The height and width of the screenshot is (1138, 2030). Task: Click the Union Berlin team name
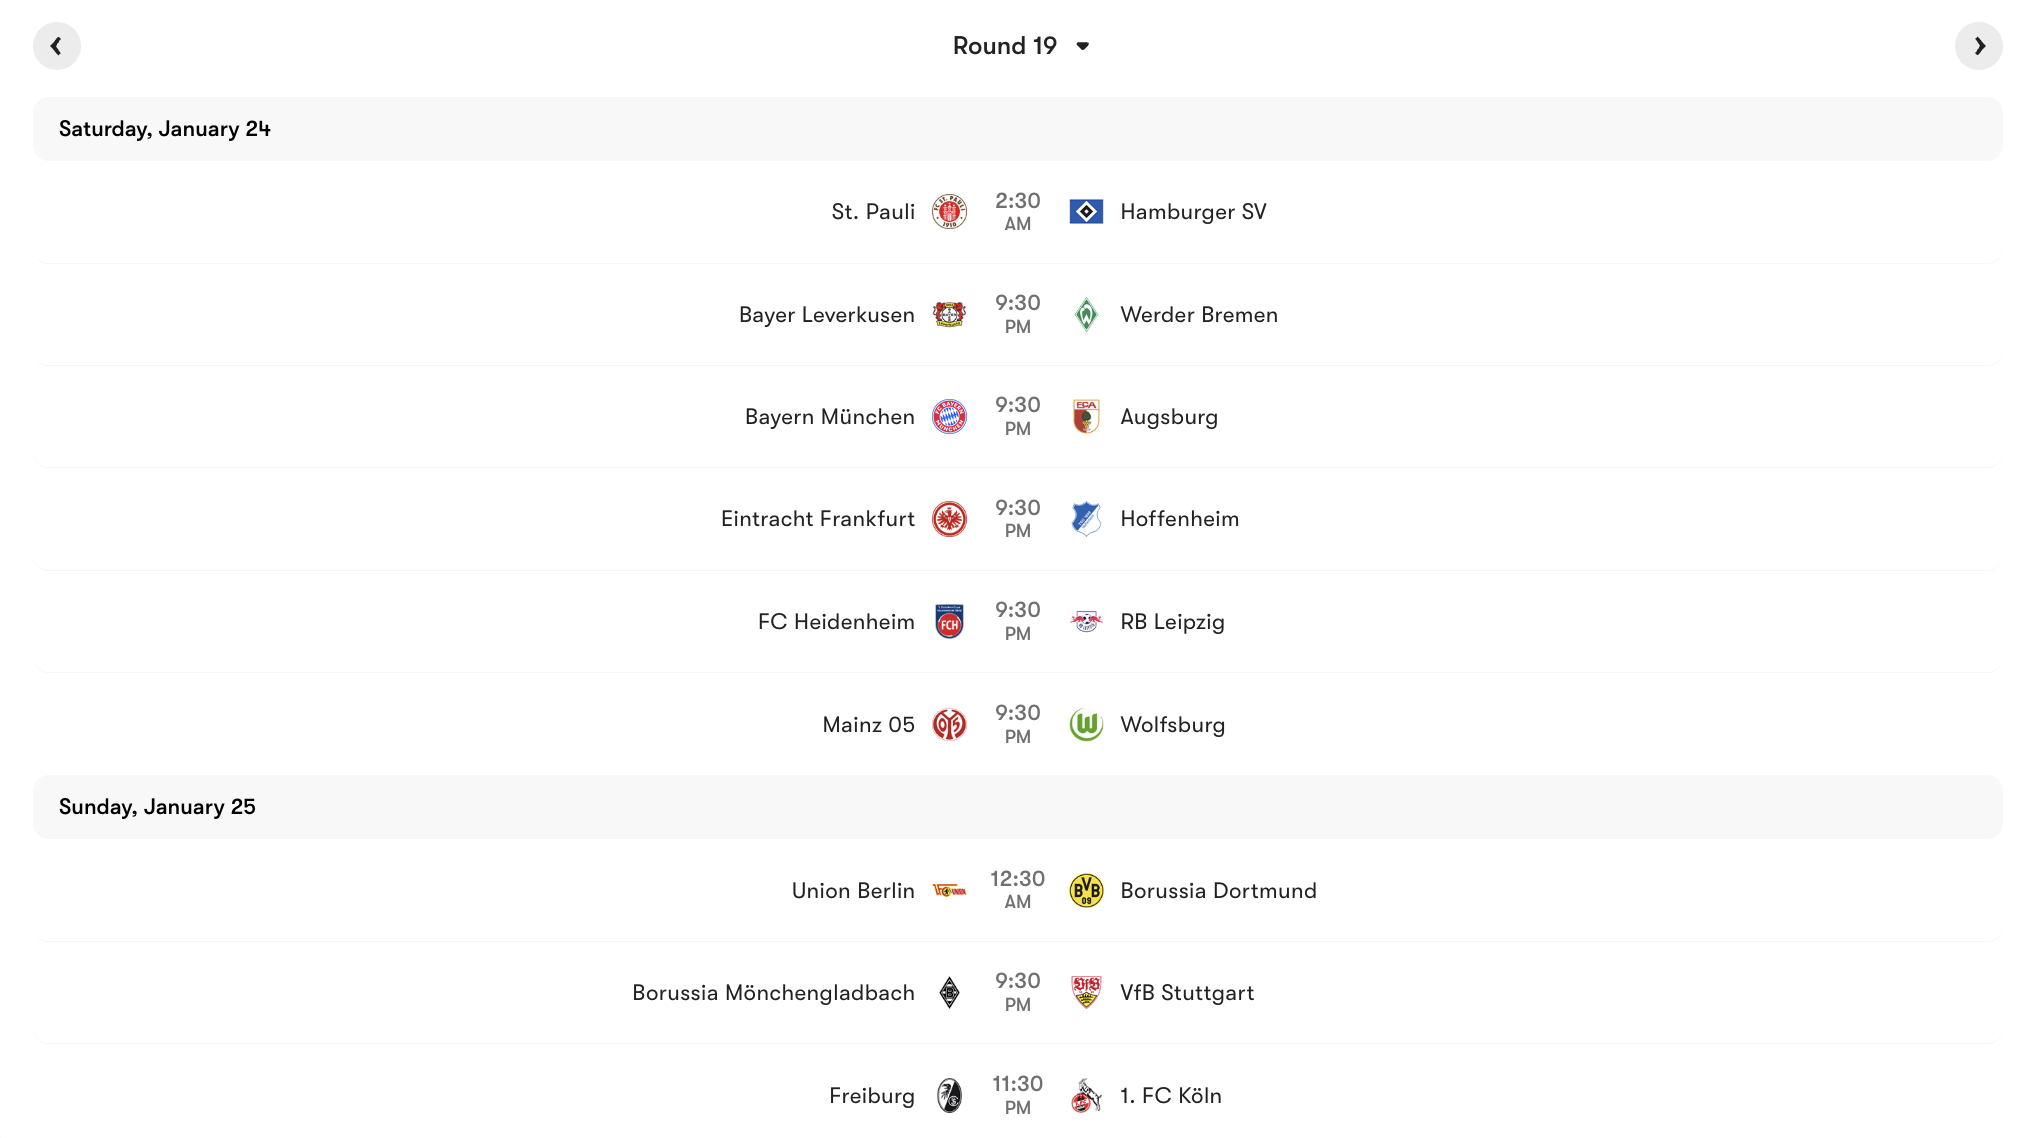[852, 891]
